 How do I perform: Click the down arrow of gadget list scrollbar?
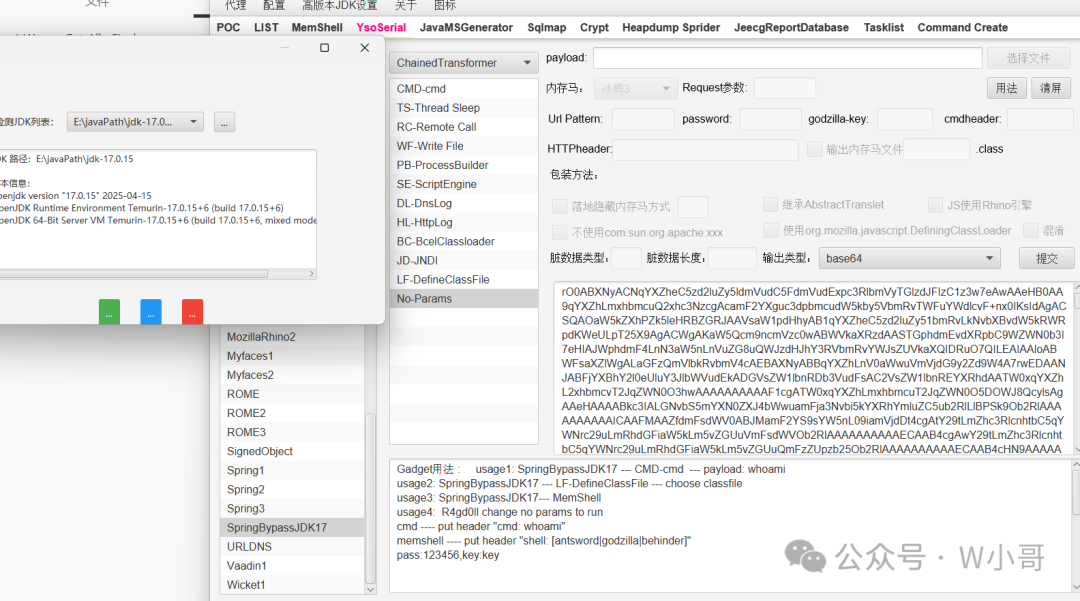(371, 589)
